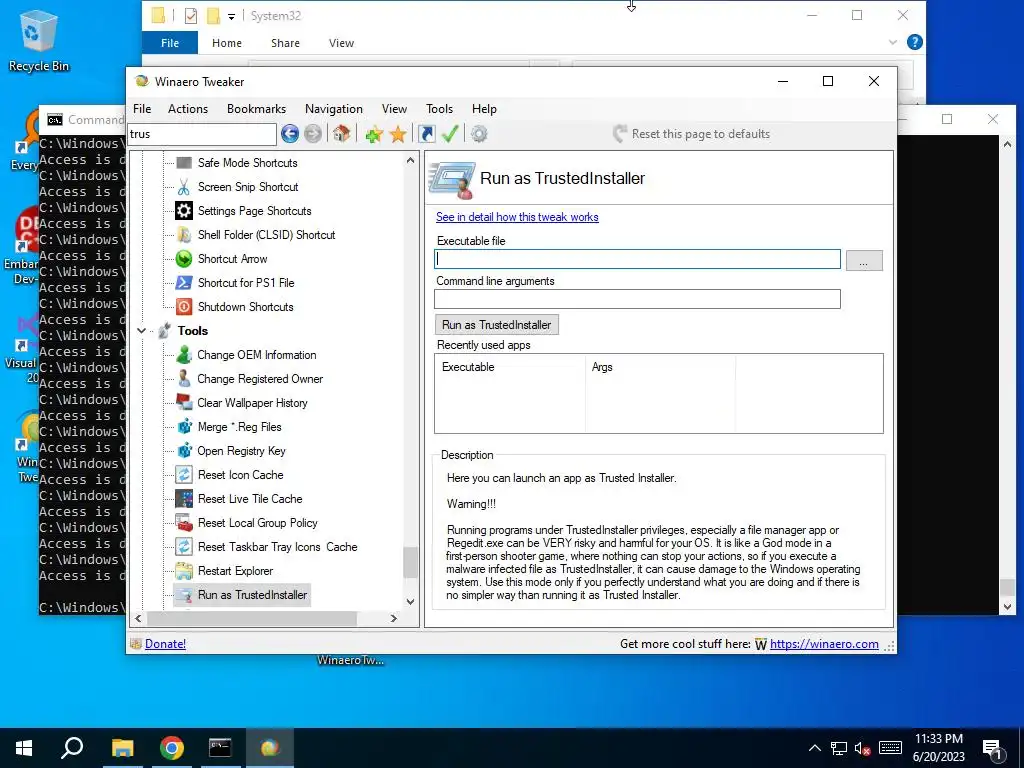Open the Navigation menu
Viewport: 1024px width, 768px height.
coord(334,109)
